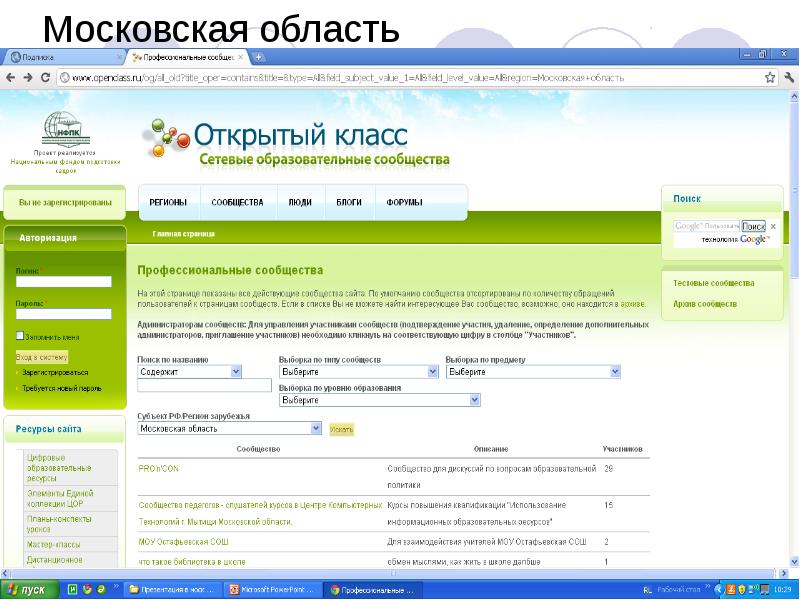This screenshot has width=800, height=600.
Task: Open Chrome wrench settings menu
Action: (789, 78)
